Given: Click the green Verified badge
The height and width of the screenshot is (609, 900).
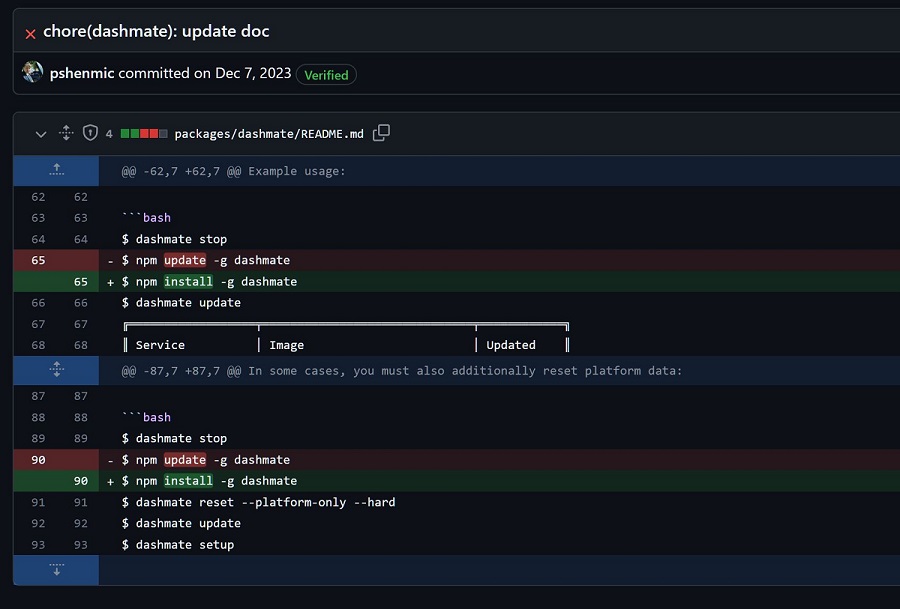Looking at the screenshot, I should [326, 75].
